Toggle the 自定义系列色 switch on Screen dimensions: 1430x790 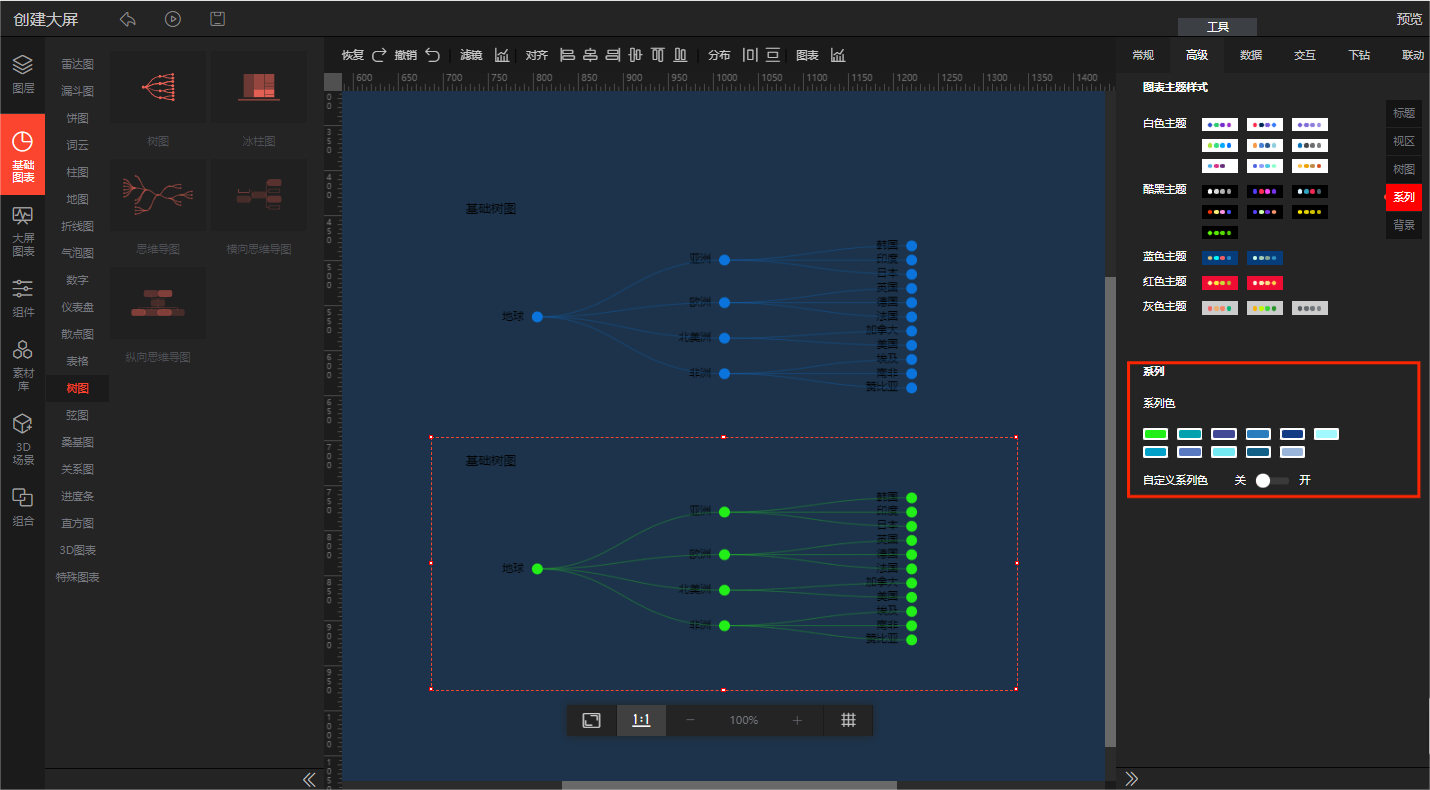coord(1272,481)
